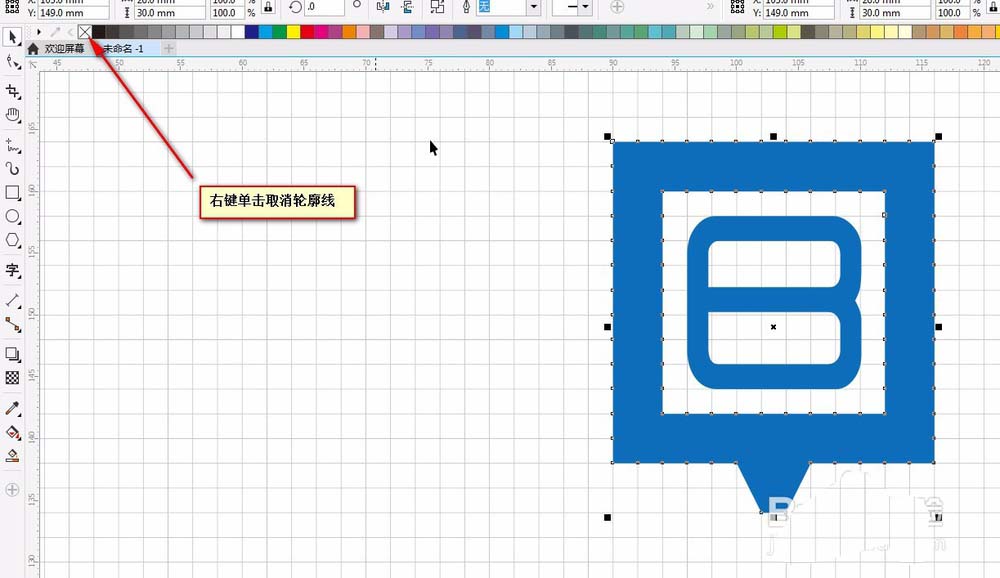Image resolution: width=1000 pixels, height=578 pixels.
Task: Select the Interactive Fill bucket tool
Action: coord(12,433)
